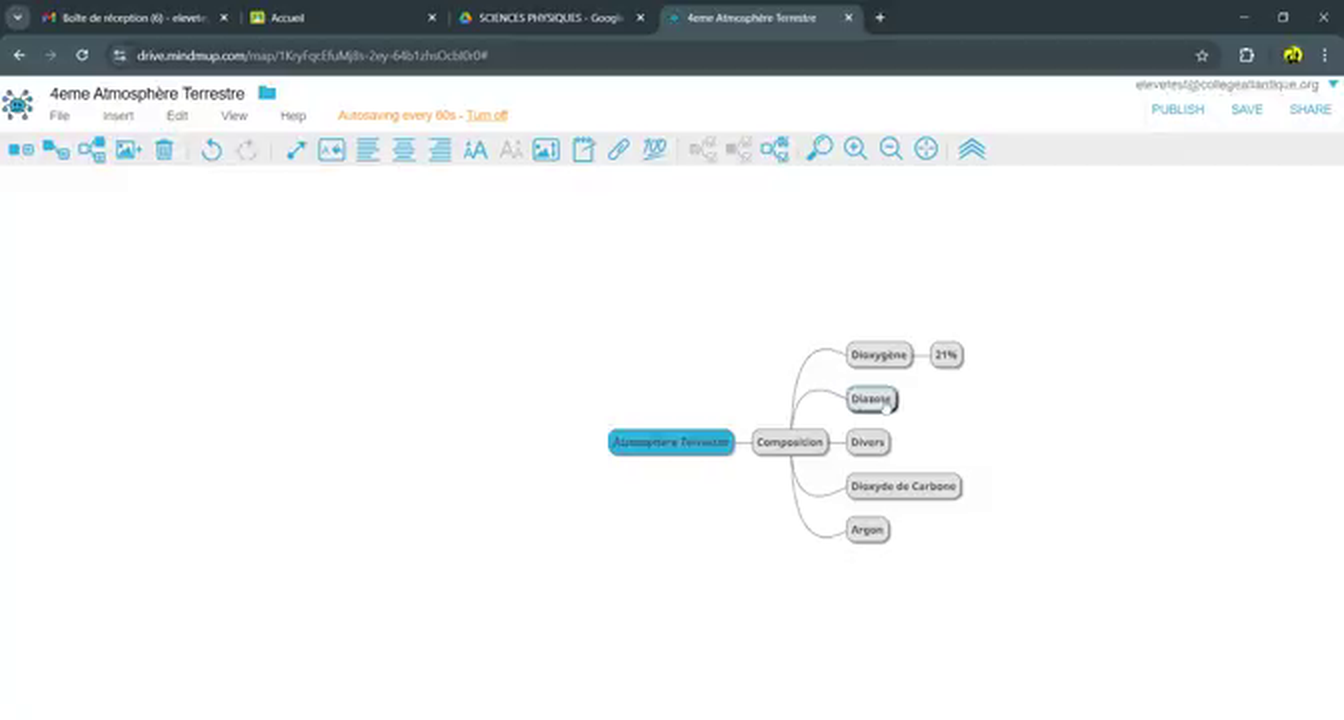Screen dimensions: 1344x720
Task: Click the zoom out magnifier icon
Action: 890,149
